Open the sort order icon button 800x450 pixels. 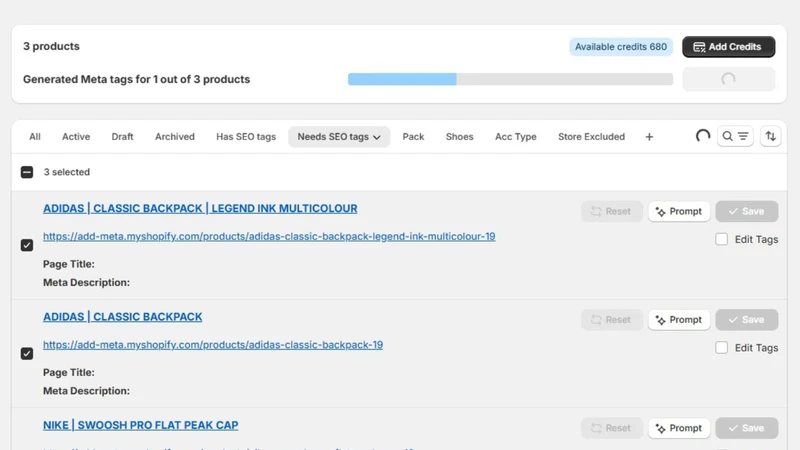(770, 136)
